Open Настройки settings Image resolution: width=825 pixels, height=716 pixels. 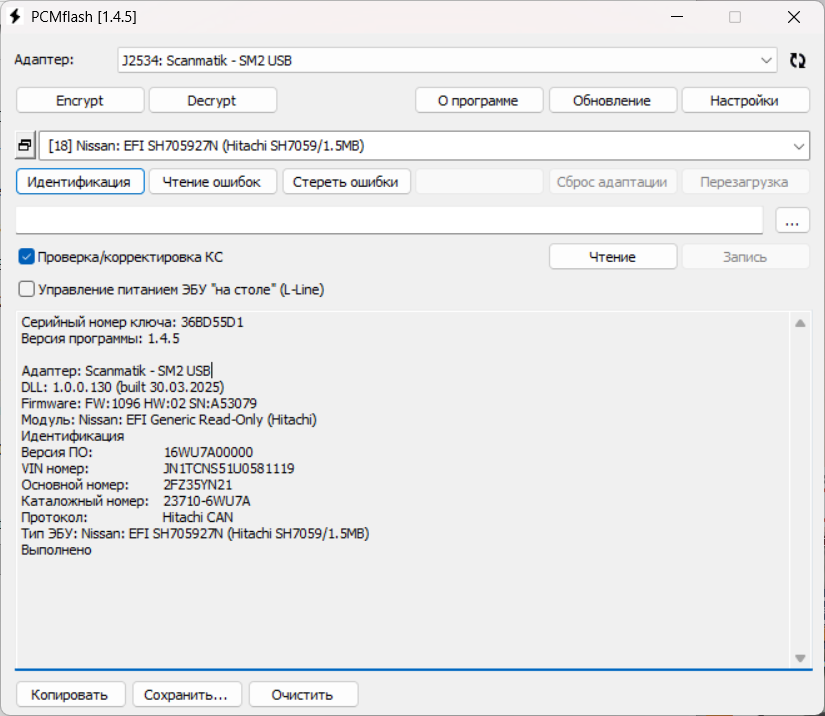(745, 100)
